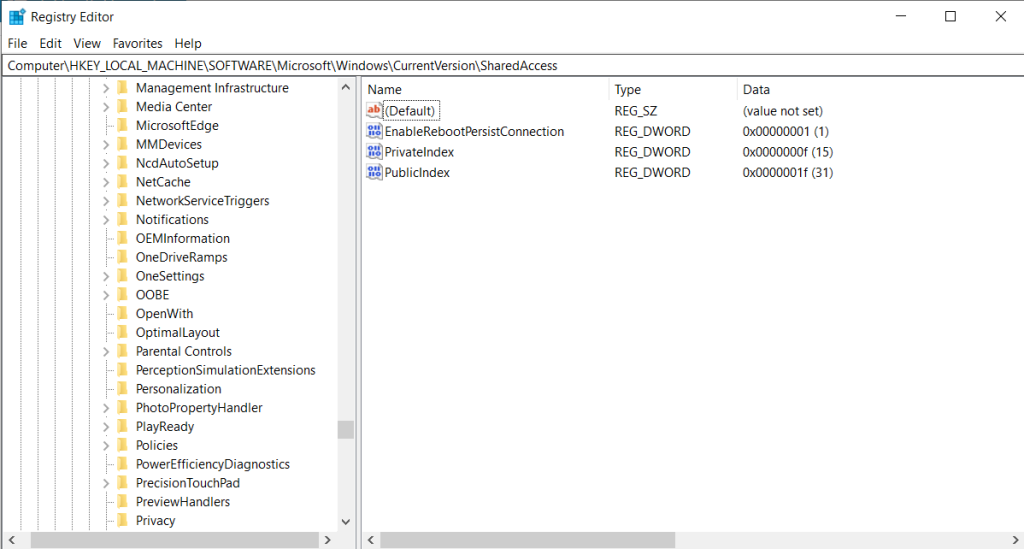Click the folder icon next to Privacy
The image size is (1024, 549).
(x=123, y=521)
